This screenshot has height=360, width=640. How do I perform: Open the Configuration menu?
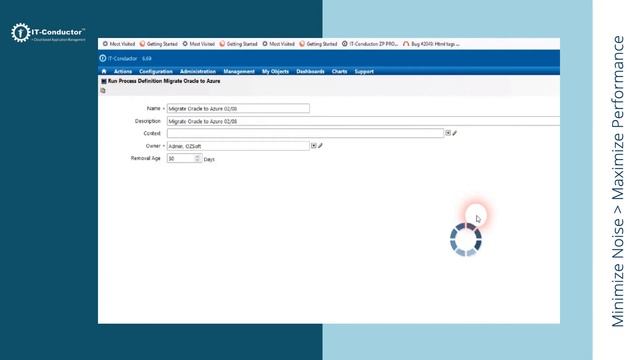[x=156, y=71]
